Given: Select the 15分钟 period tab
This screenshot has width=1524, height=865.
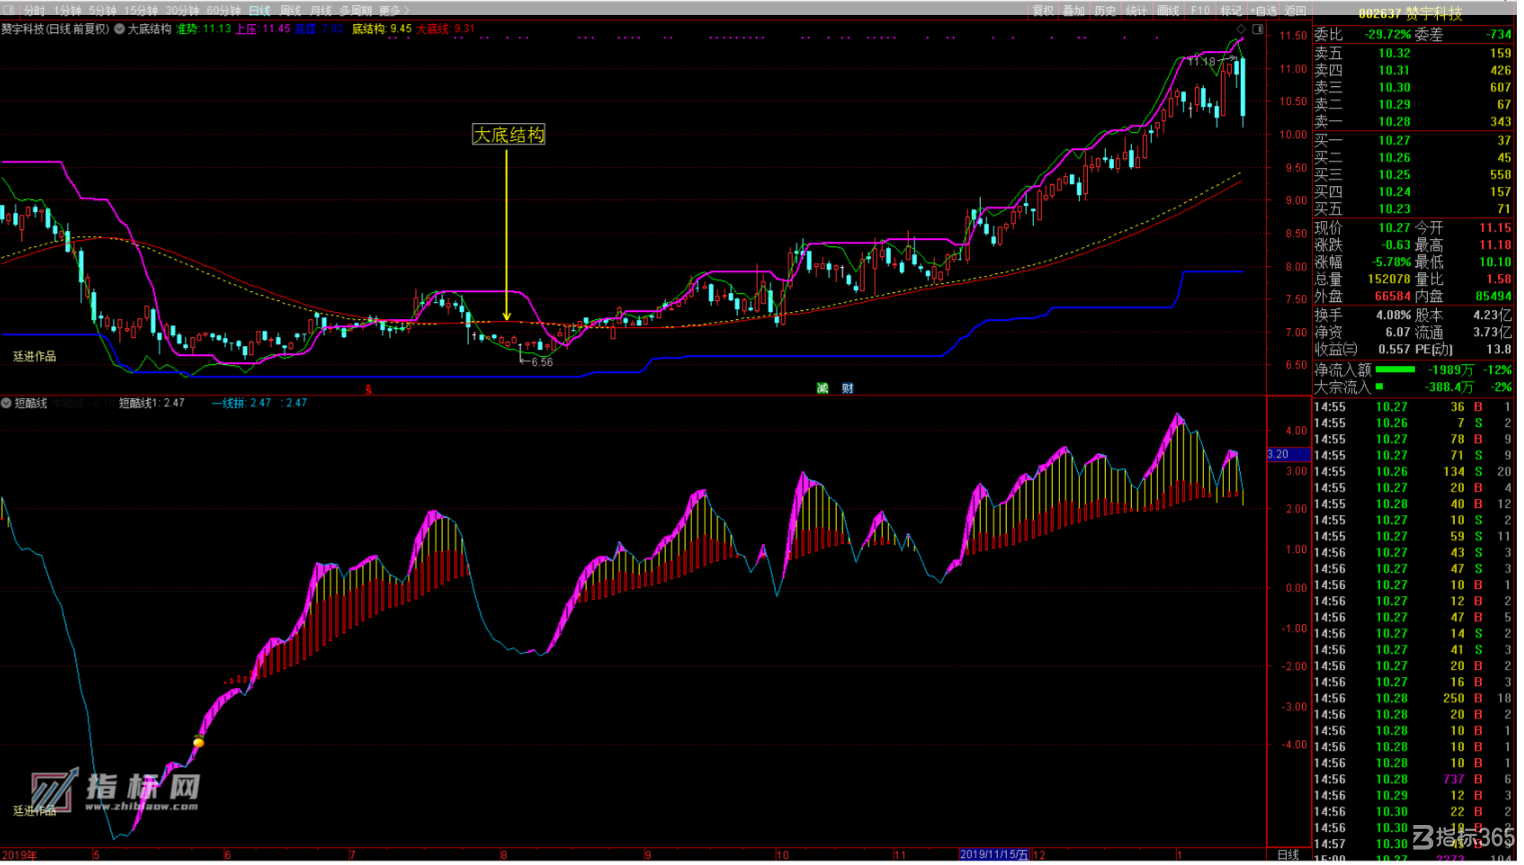Looking at the screenshot, I should click(x=141, y=10).
